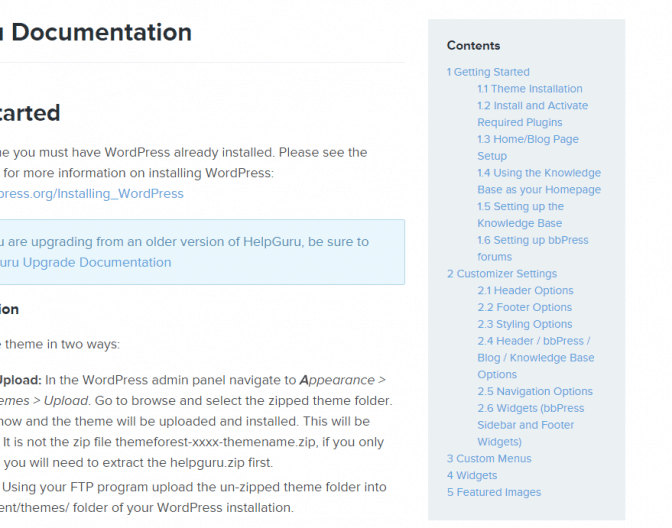
Task: Open the 4 Widgets contents entry
Action: (x=472, y=475)
